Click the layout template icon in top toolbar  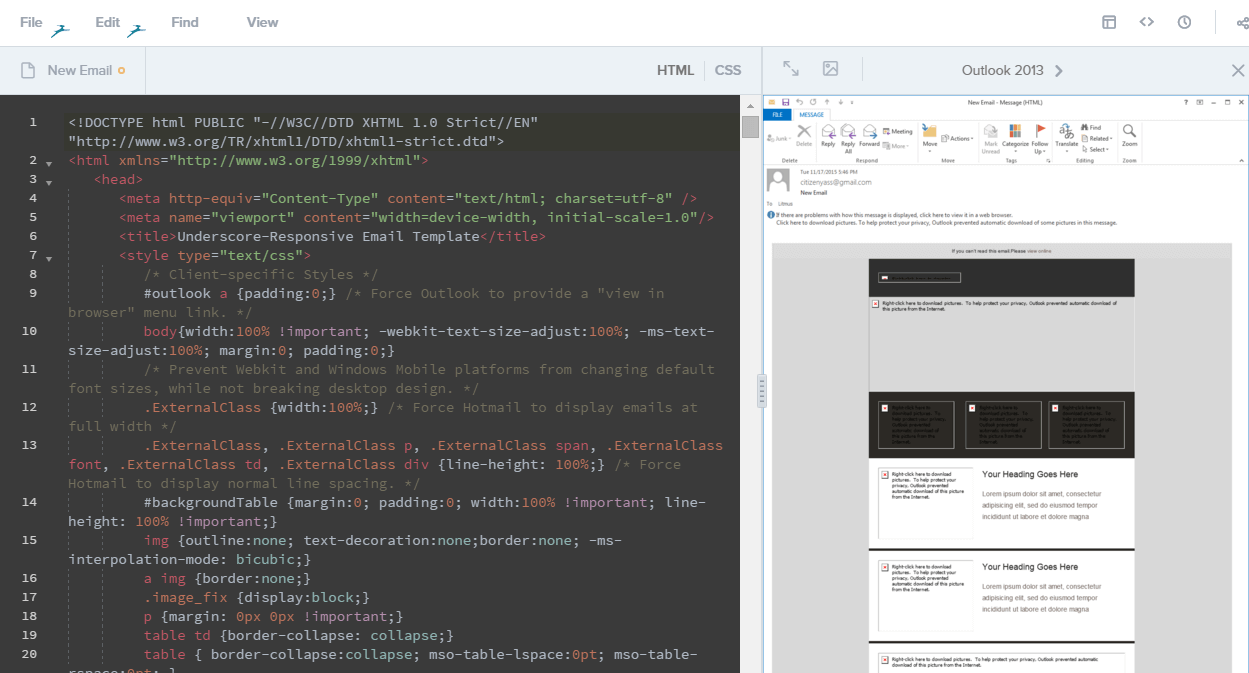1109,22
